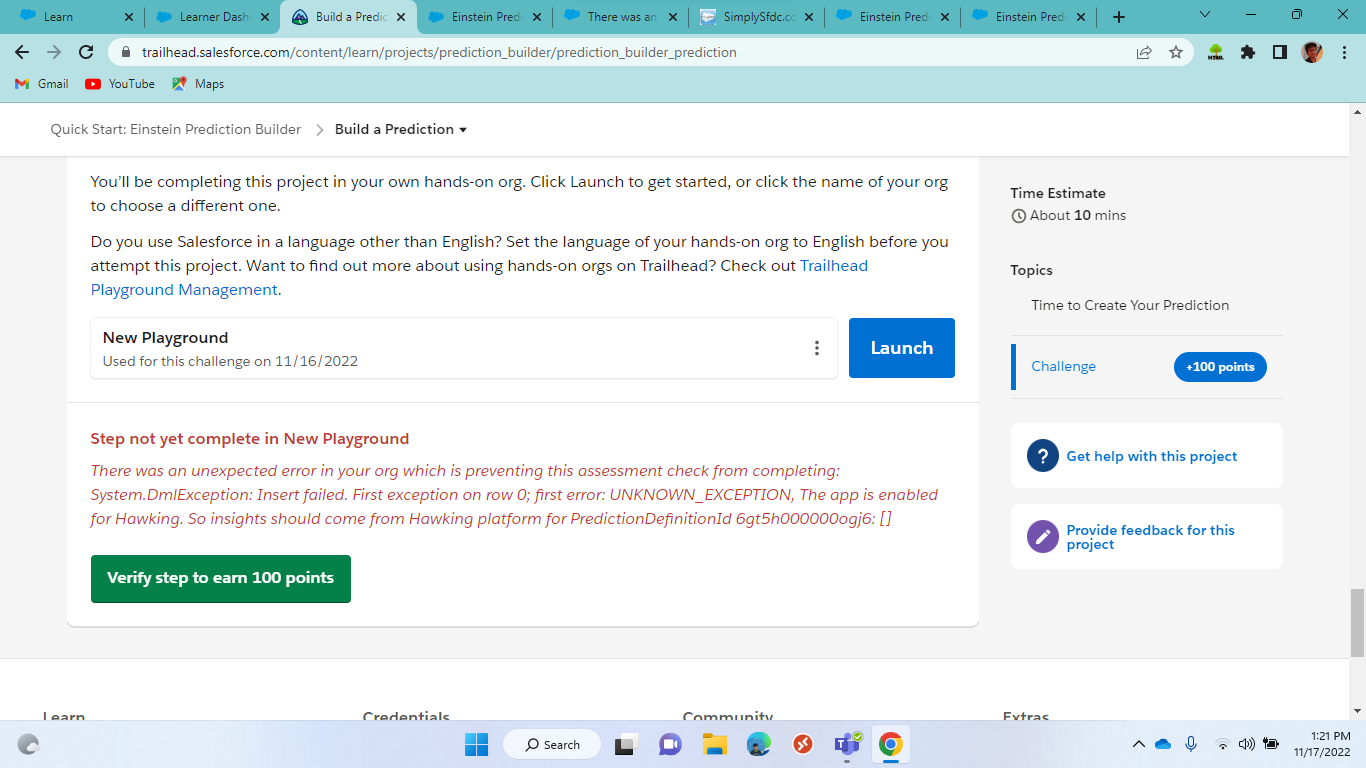
Task: Reload the current page
Action: 86,52
